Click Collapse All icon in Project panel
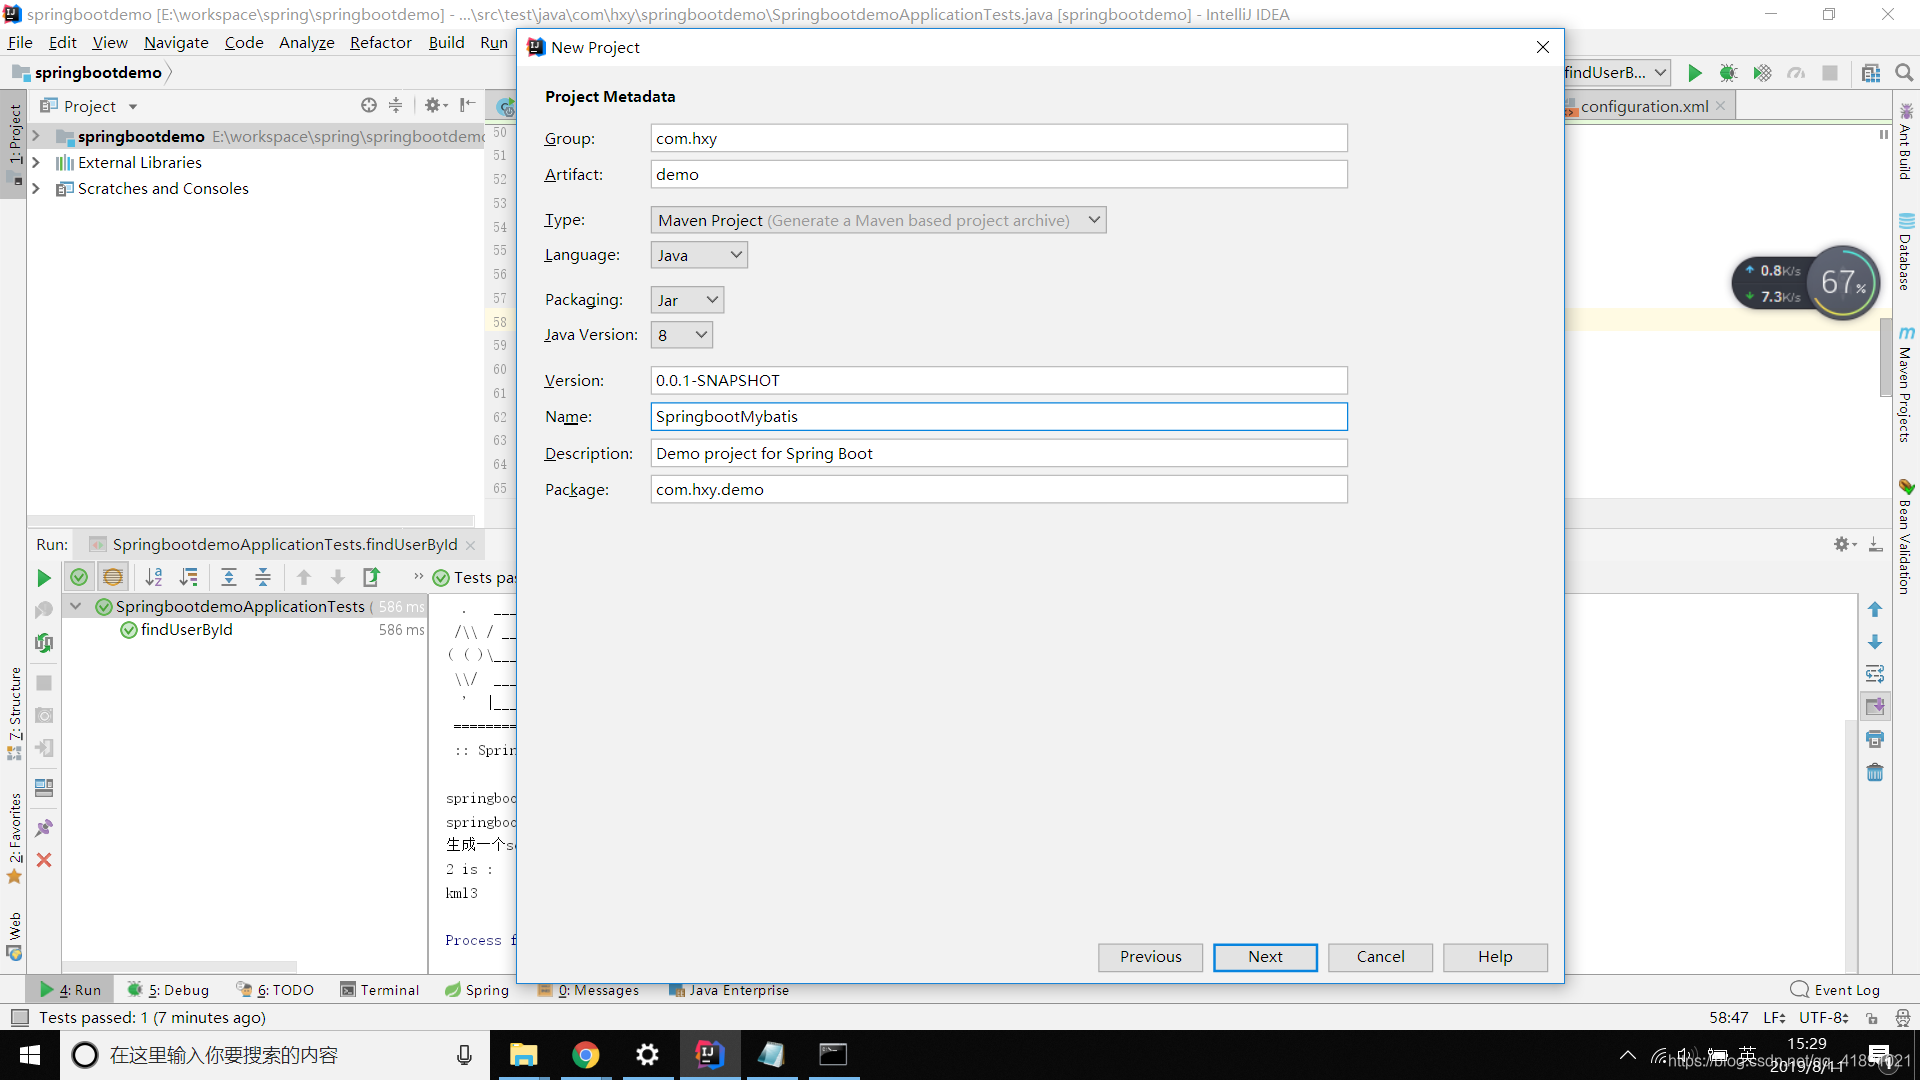 click(x=396, y=105)
